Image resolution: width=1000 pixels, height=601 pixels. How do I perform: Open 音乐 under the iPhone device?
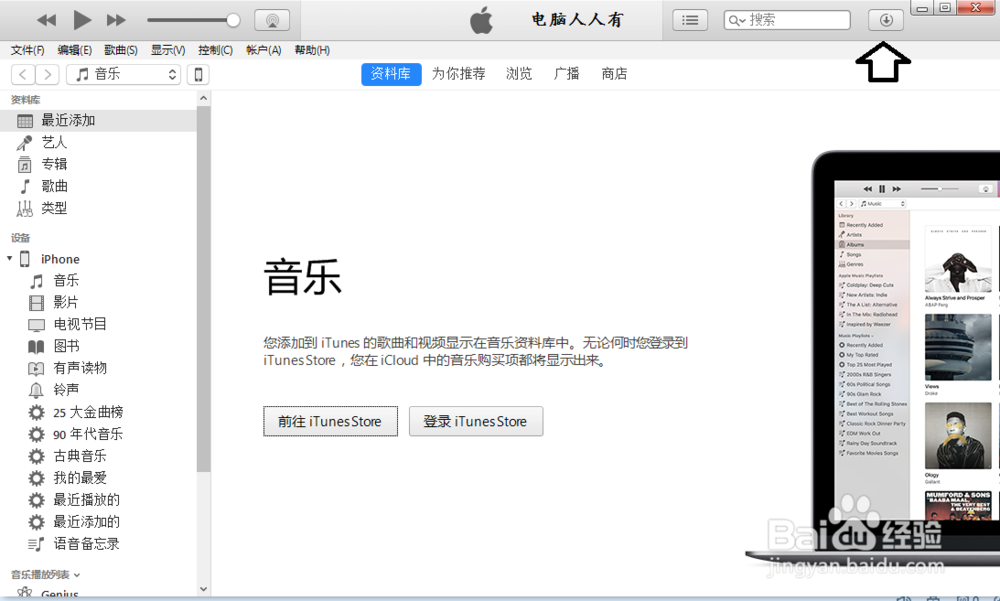[98, 281]
